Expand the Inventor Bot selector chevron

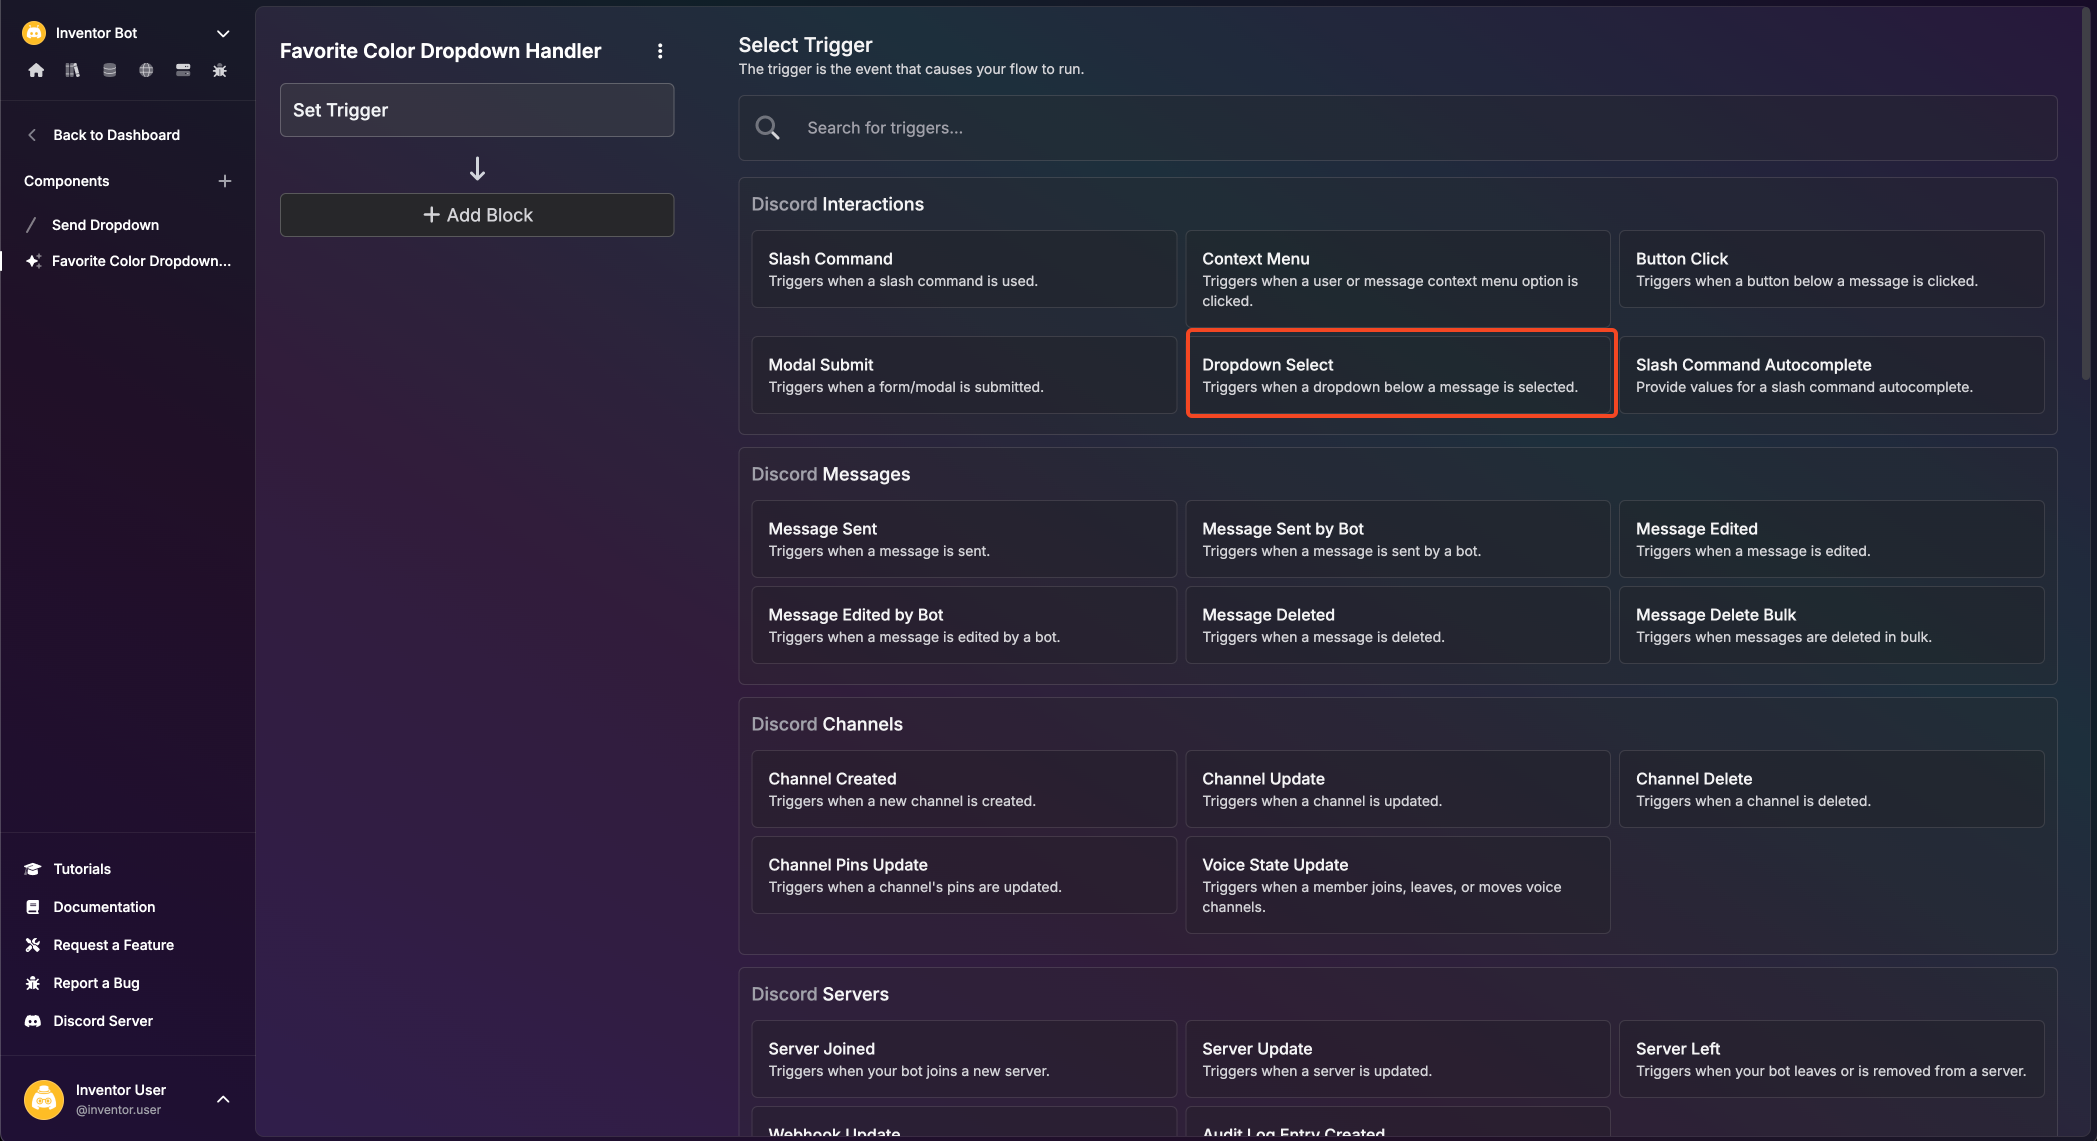tap(223, 33)
